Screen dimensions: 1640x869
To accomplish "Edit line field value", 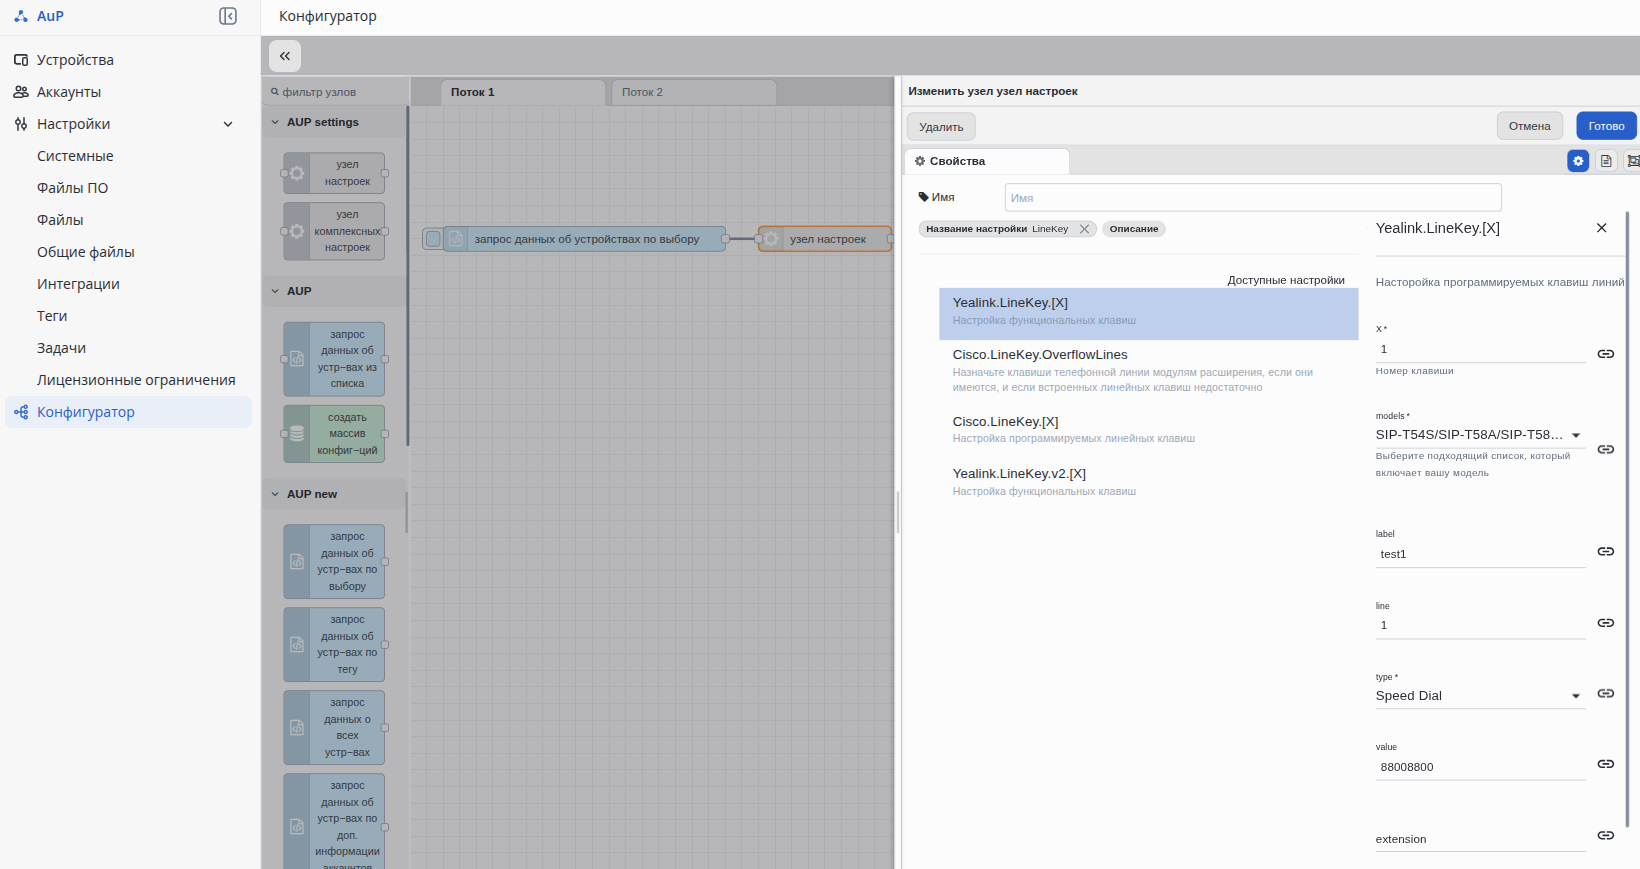I will 1480,625.
